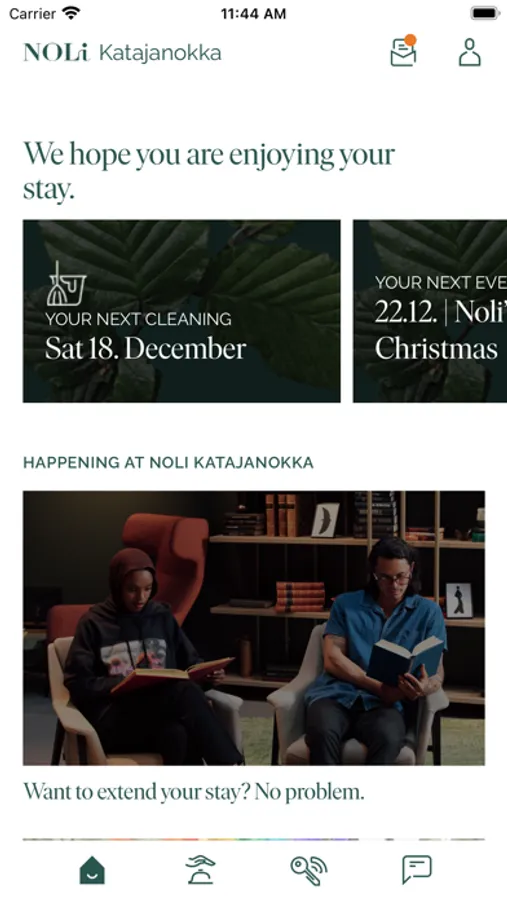Click the NOLi logo
The image size is (507, 900).
pyautogui.click(x=57, y=52)
